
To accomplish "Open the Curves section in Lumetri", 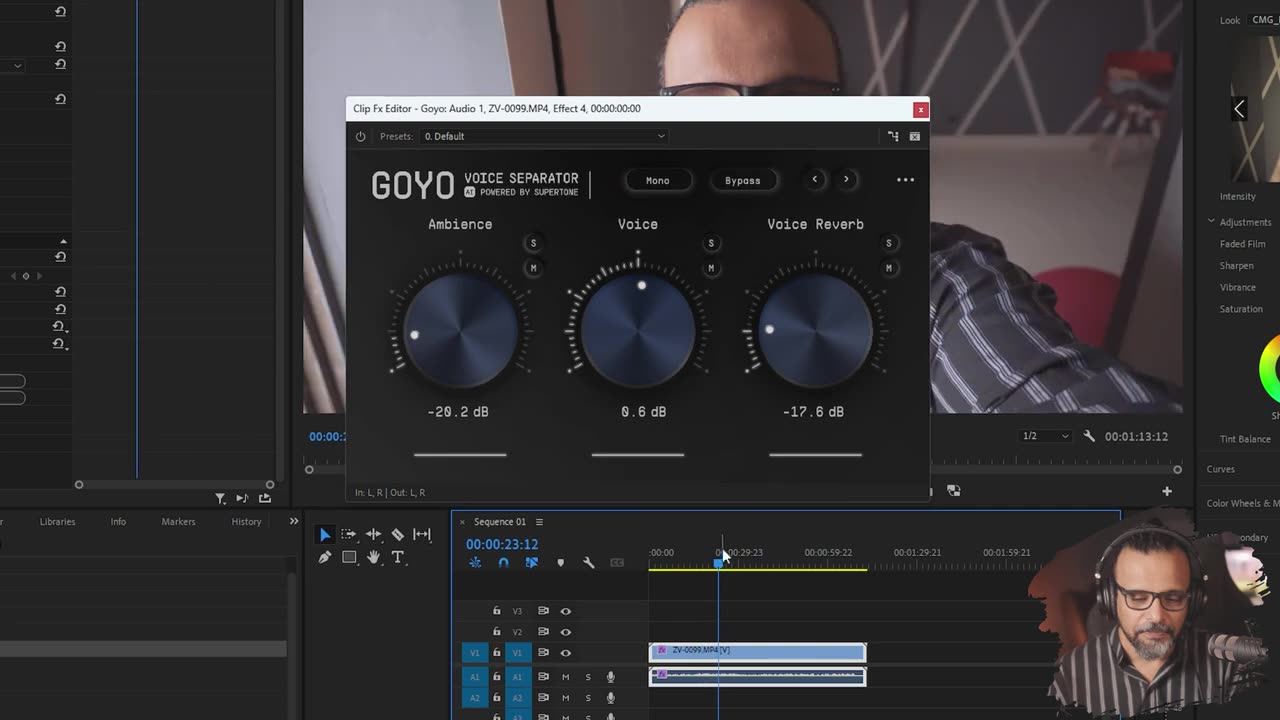I will click(1221, 469).
